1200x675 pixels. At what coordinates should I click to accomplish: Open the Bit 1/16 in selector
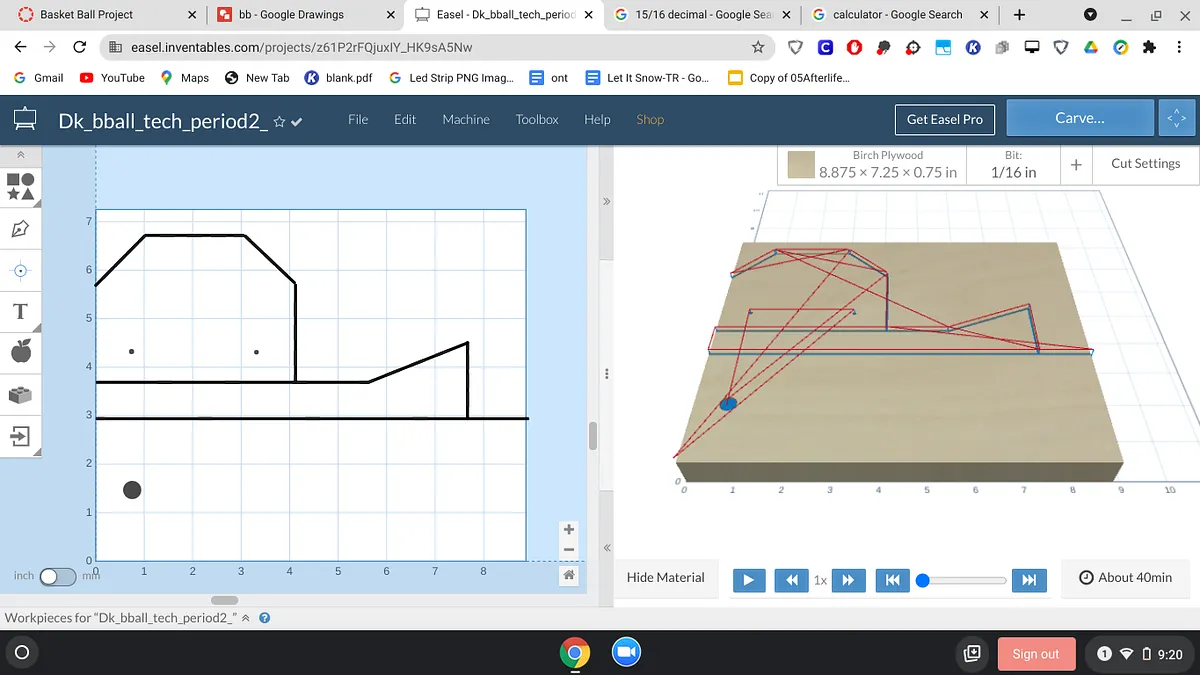1013,164
